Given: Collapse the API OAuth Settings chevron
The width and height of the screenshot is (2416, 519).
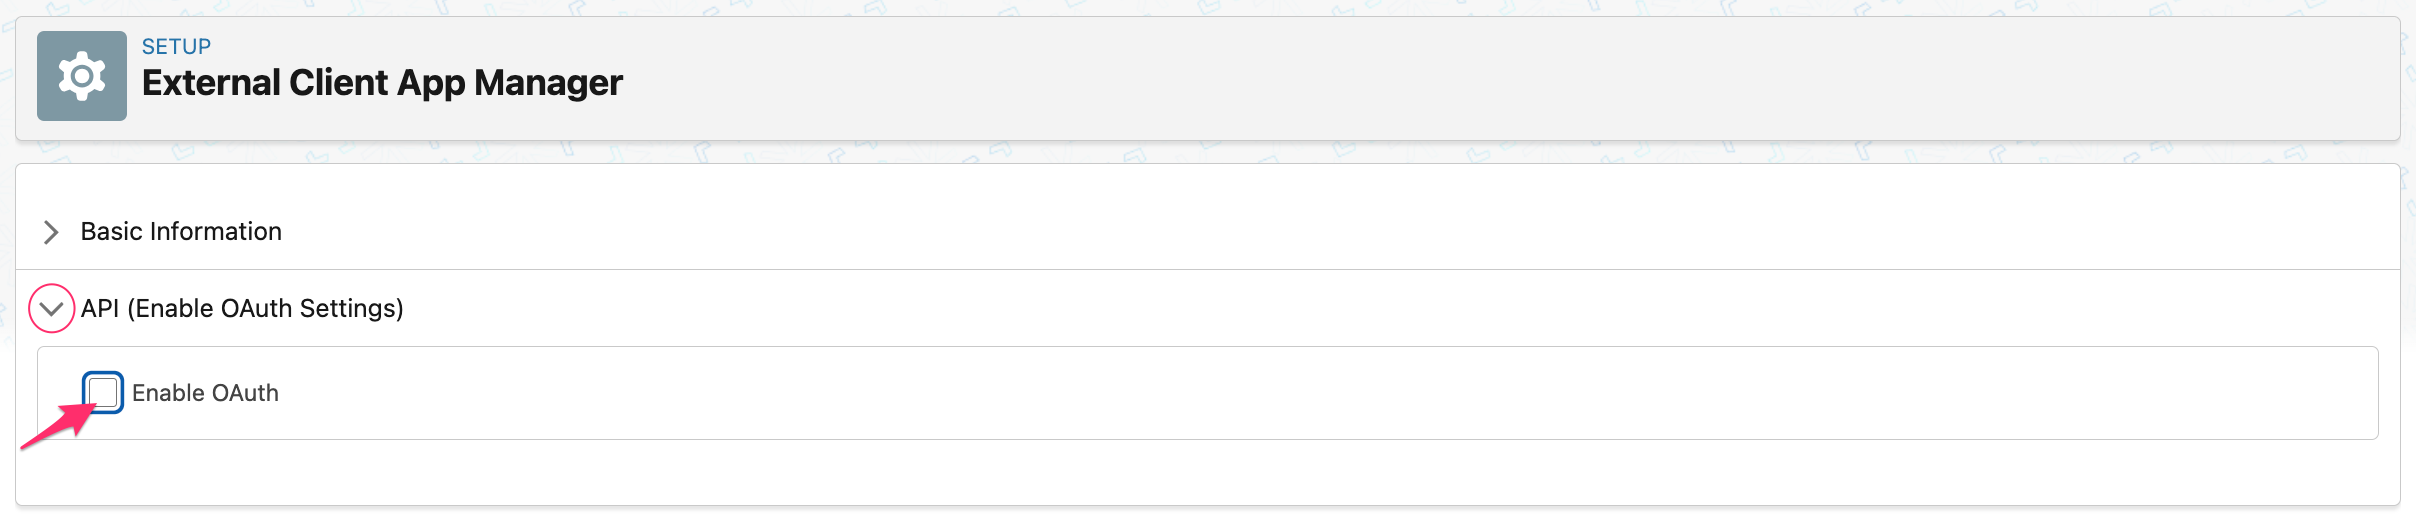Looking at the screenshot, I should [52, 309].
